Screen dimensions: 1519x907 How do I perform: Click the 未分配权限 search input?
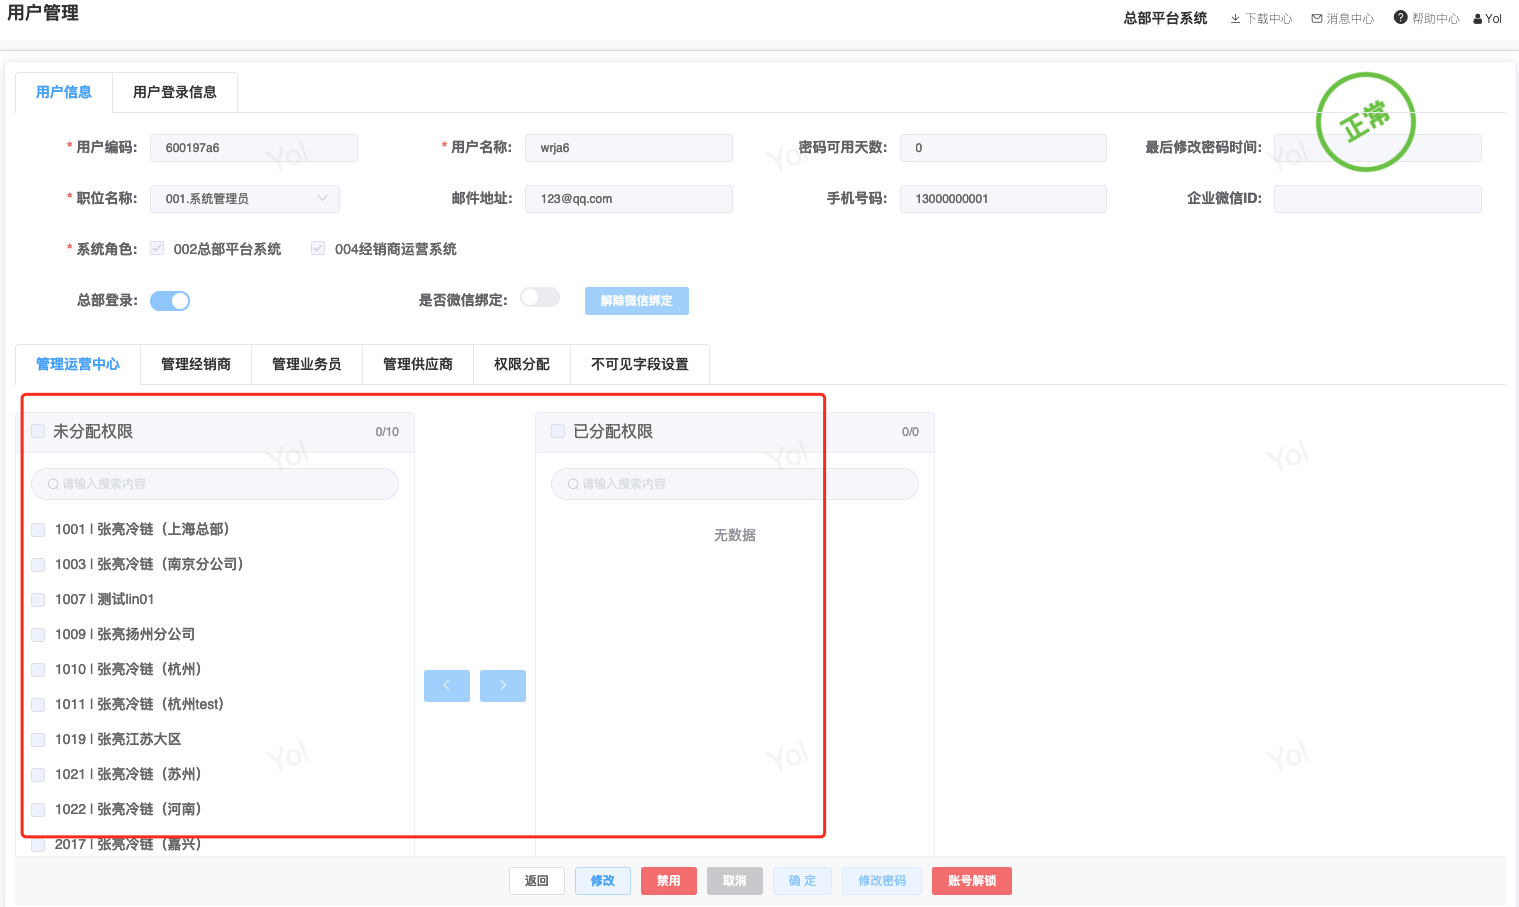click(x=215, y=484)
